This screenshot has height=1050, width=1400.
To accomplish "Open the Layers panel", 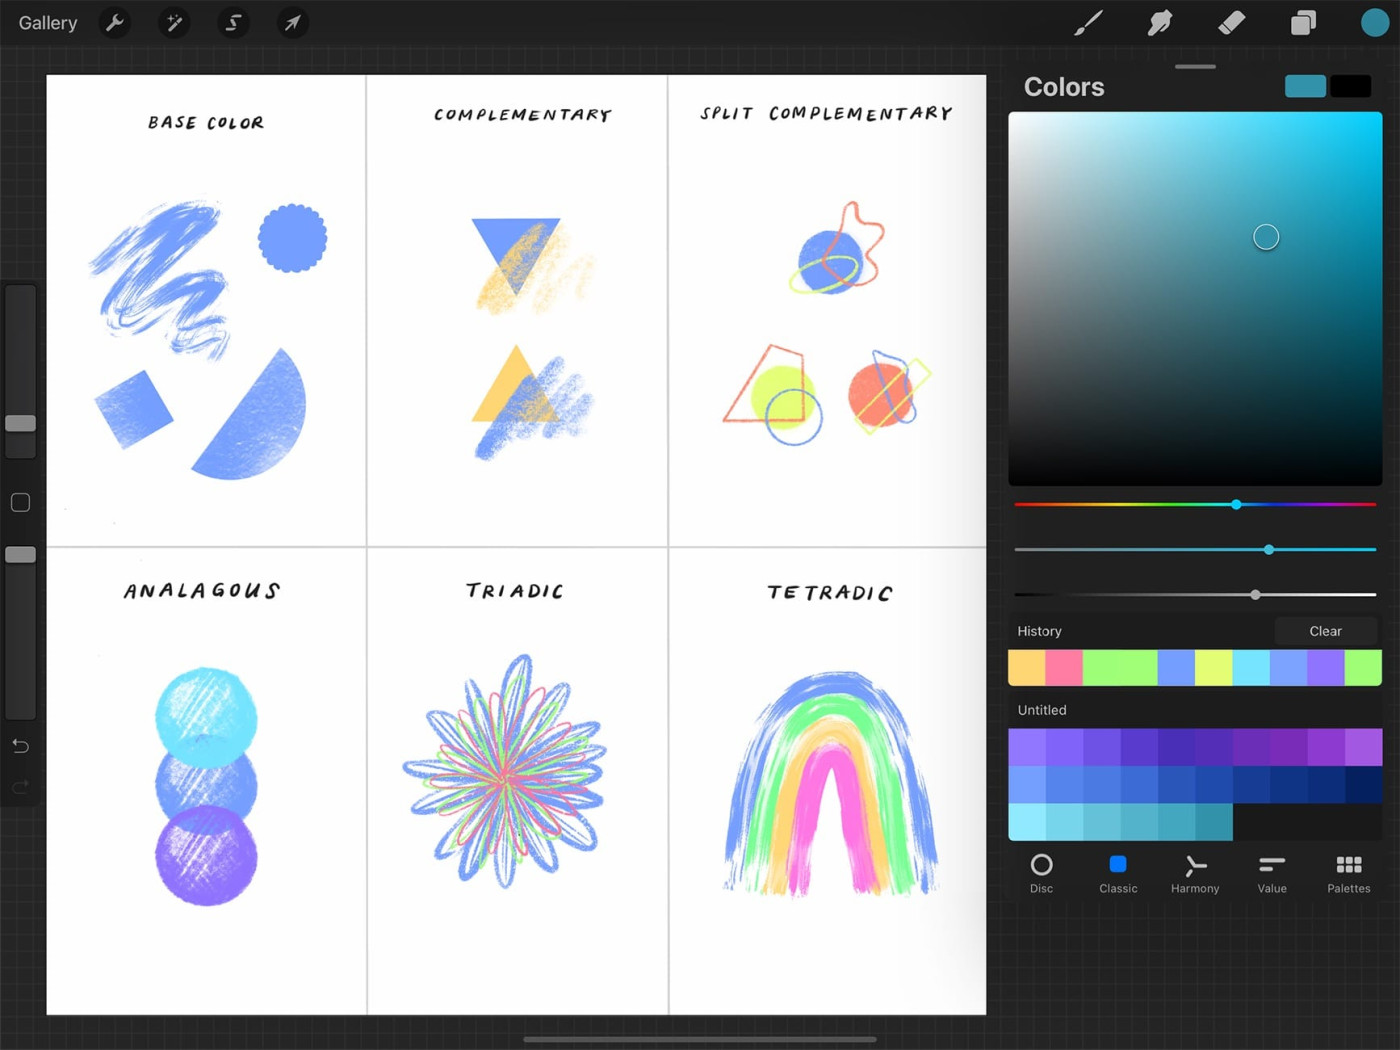I will pyautogui.click(x=1303, y=22).
